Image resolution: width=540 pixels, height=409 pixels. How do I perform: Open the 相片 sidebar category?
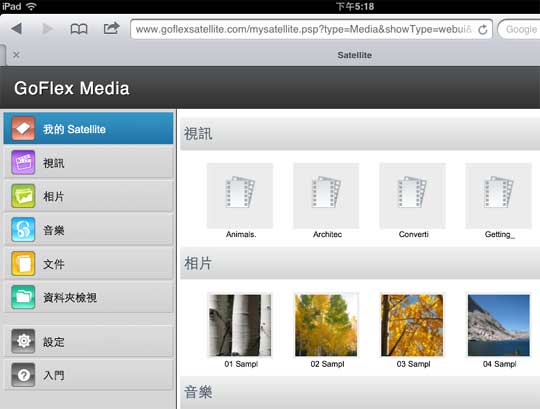click(88, 196)
